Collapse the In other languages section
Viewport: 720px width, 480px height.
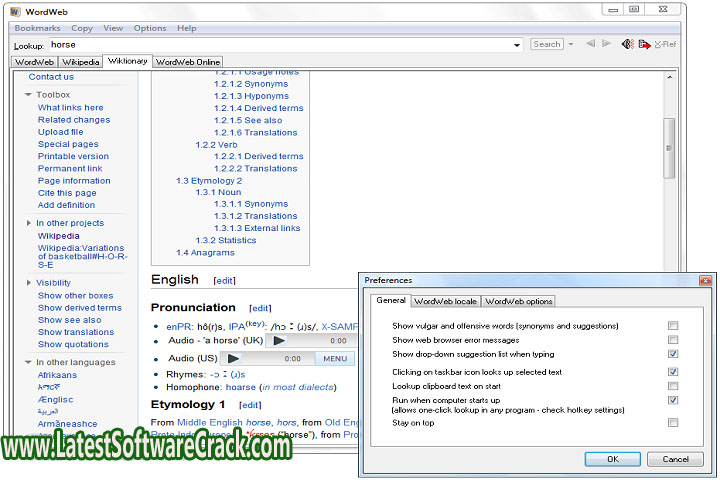point(28,362)
